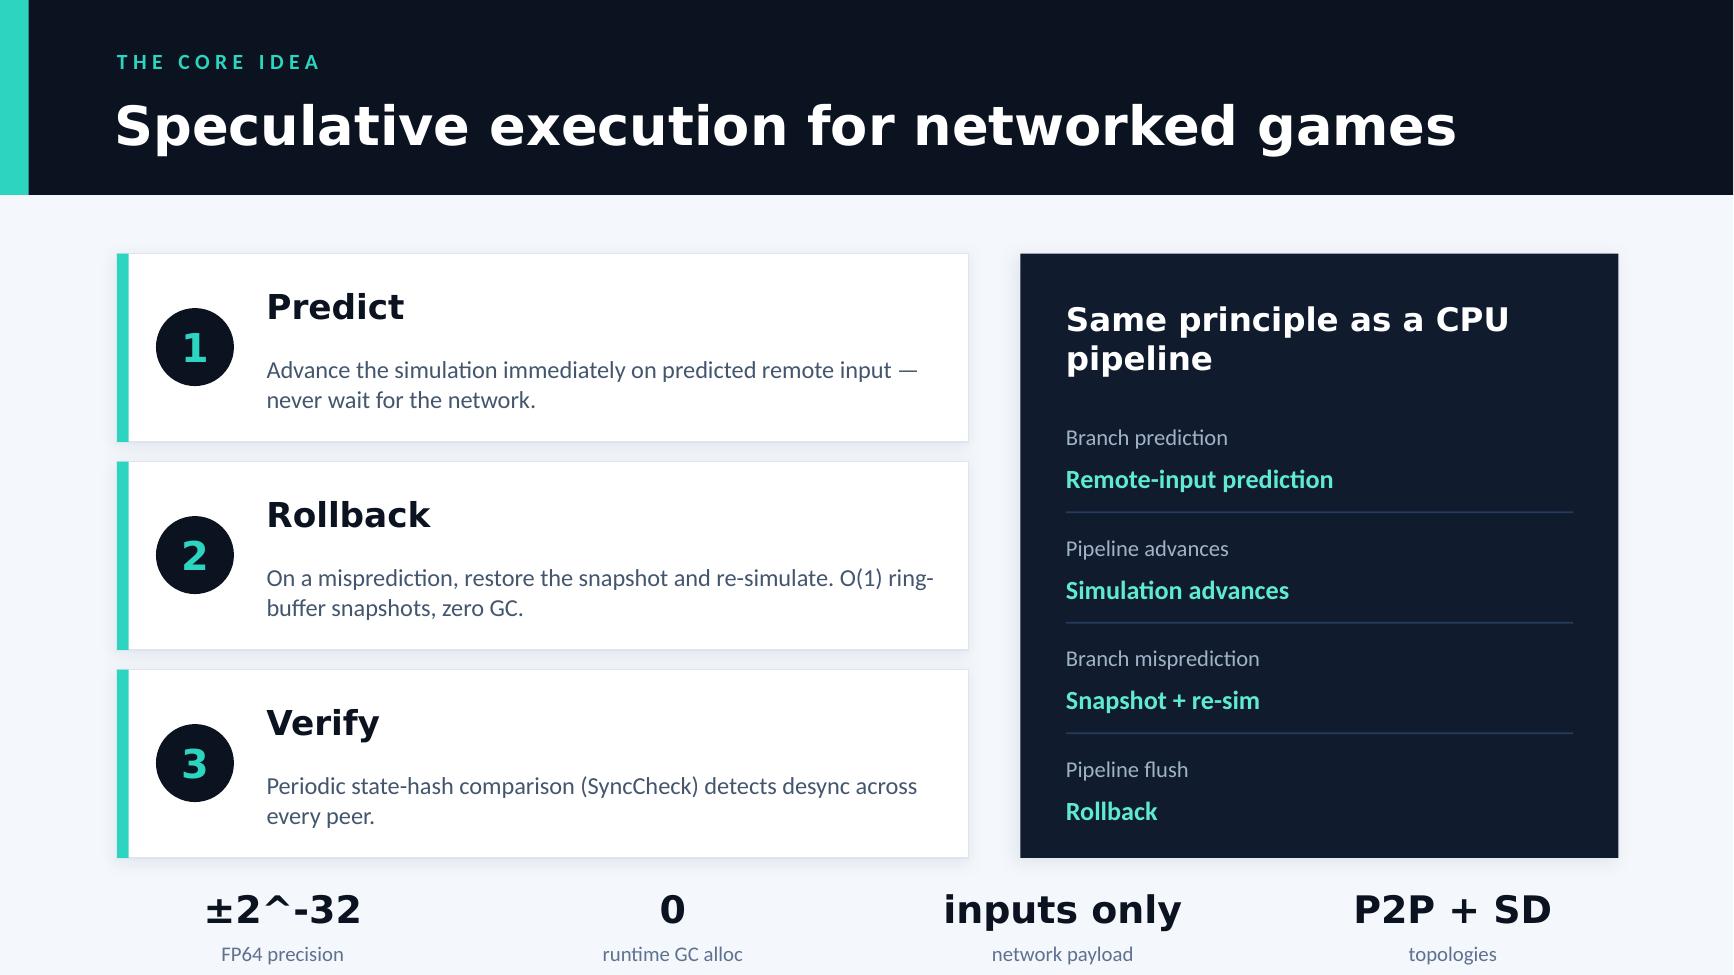Click the number 1 circle badge
This screenshot has width=1734, height=975.
[x=195, y=347]
